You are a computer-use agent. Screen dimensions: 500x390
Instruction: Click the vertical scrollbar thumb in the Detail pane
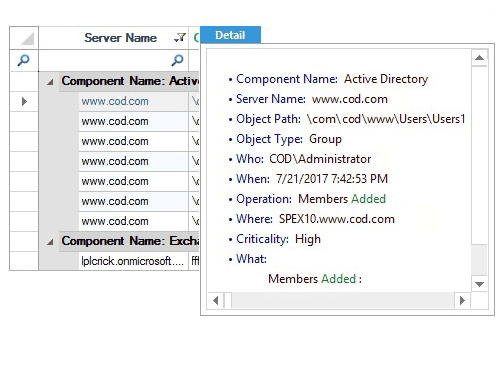coord(479,155)
